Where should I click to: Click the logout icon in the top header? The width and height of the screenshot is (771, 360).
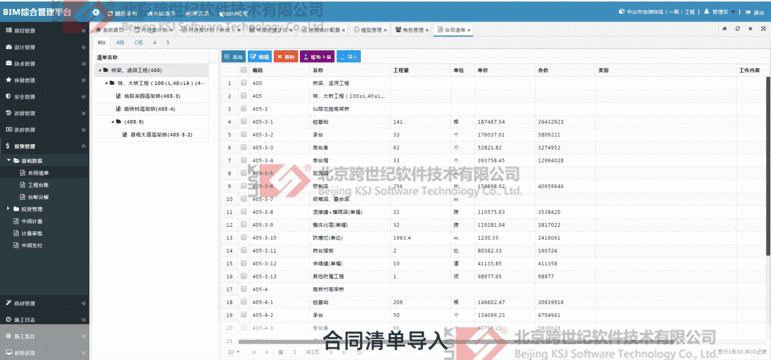(x=748, y=12)
